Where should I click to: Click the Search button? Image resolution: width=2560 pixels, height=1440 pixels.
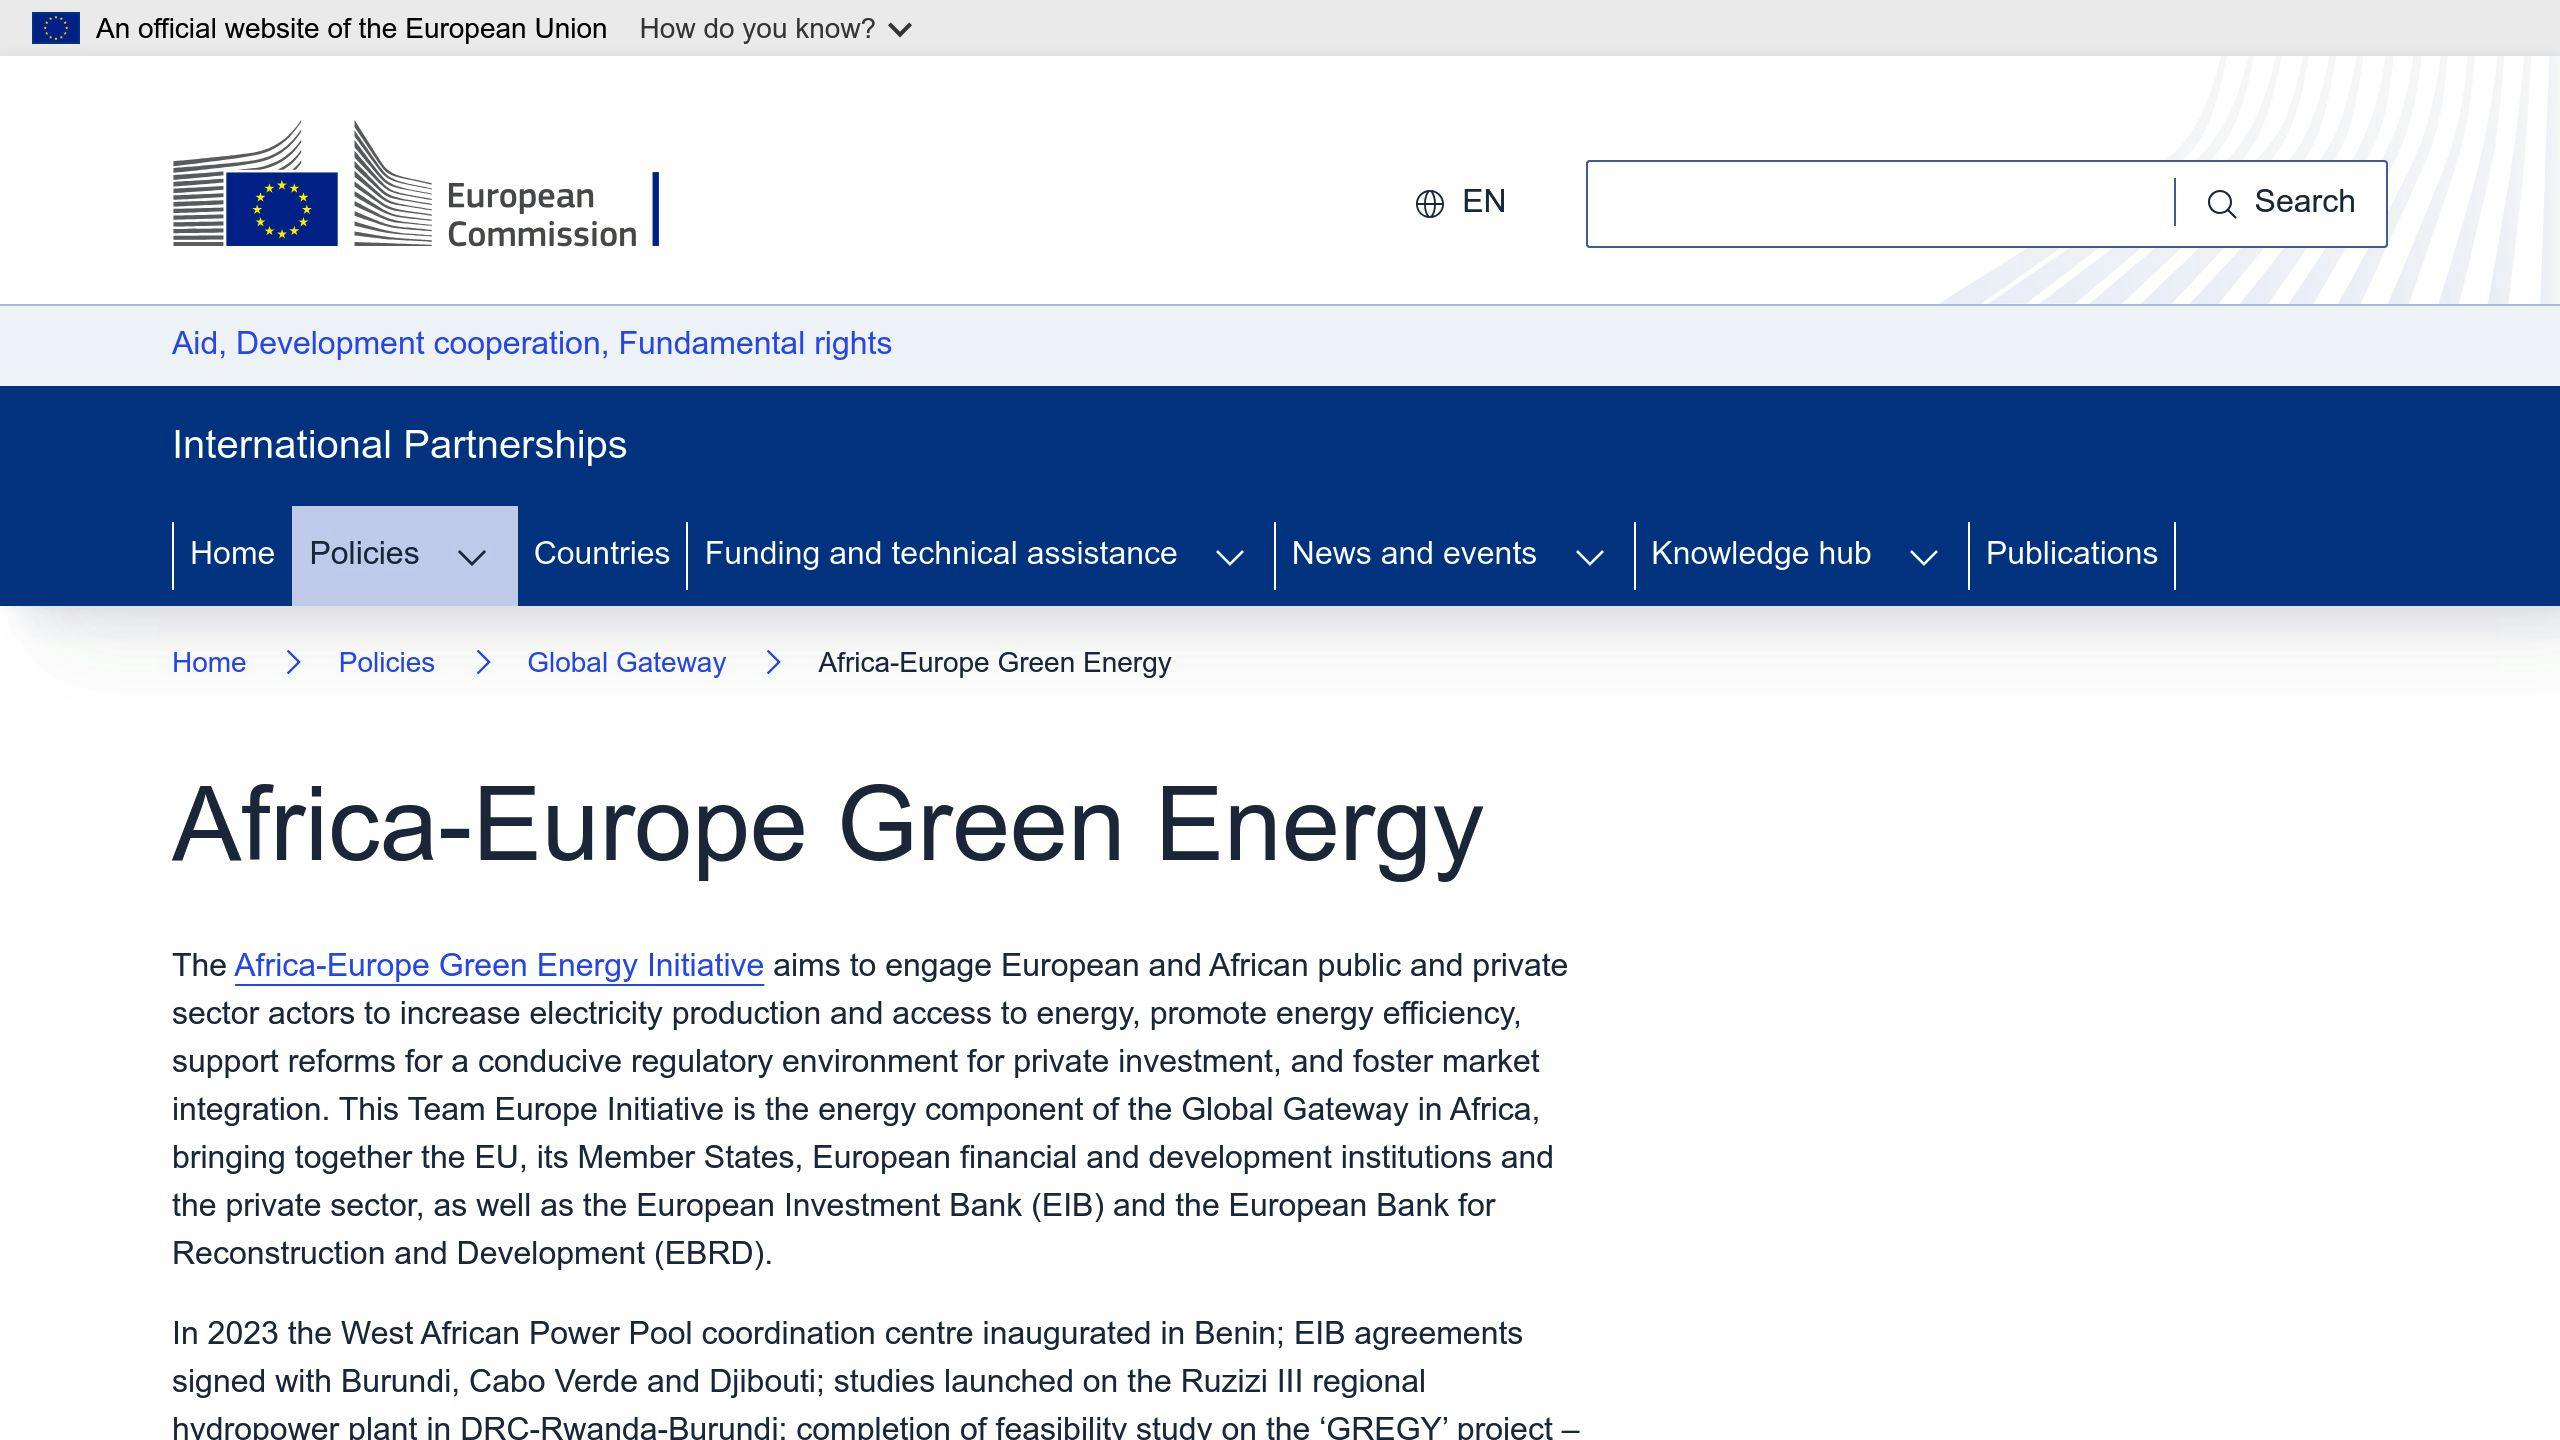[2281, 203]
